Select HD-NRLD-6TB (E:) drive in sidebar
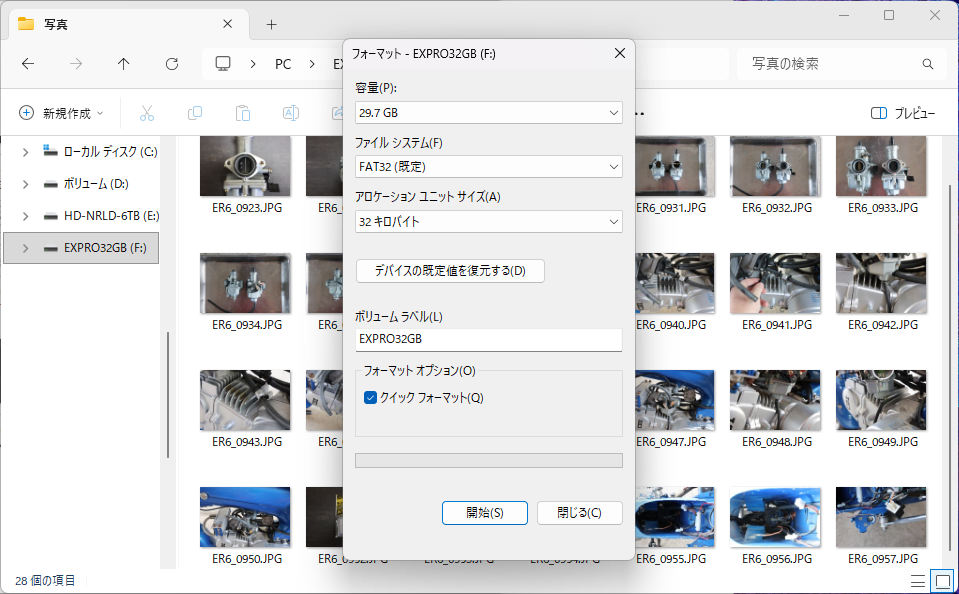 [x=110, y=216]
